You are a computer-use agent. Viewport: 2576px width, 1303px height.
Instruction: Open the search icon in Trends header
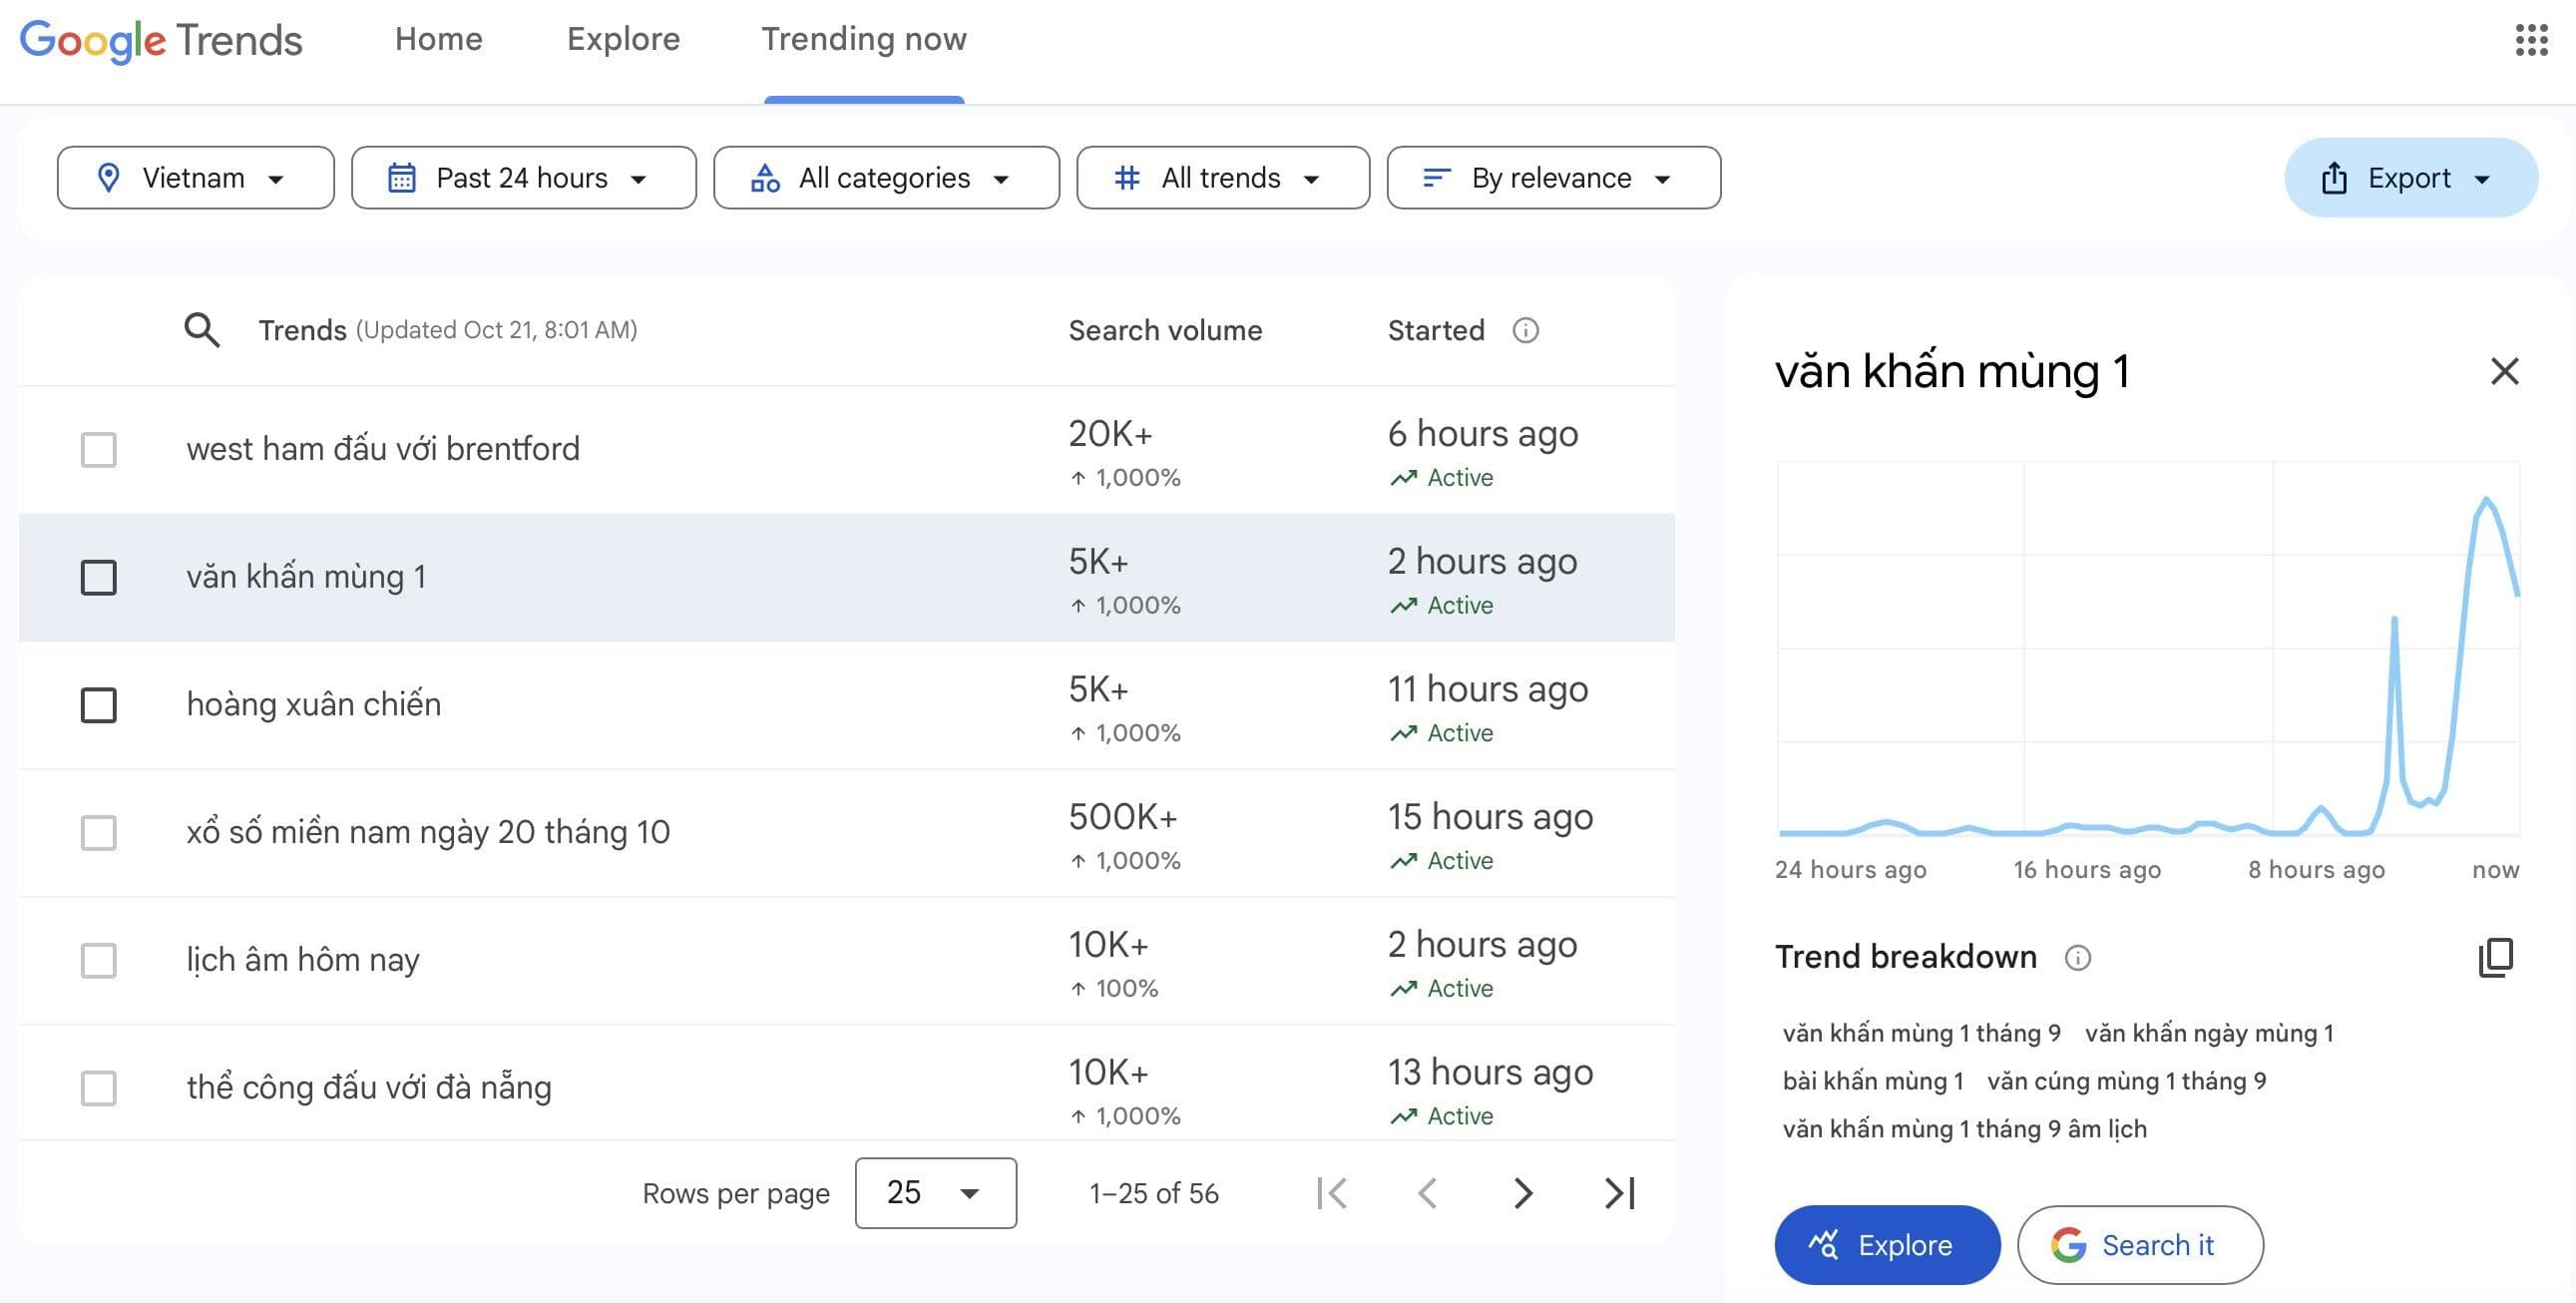tap(201, 330)
